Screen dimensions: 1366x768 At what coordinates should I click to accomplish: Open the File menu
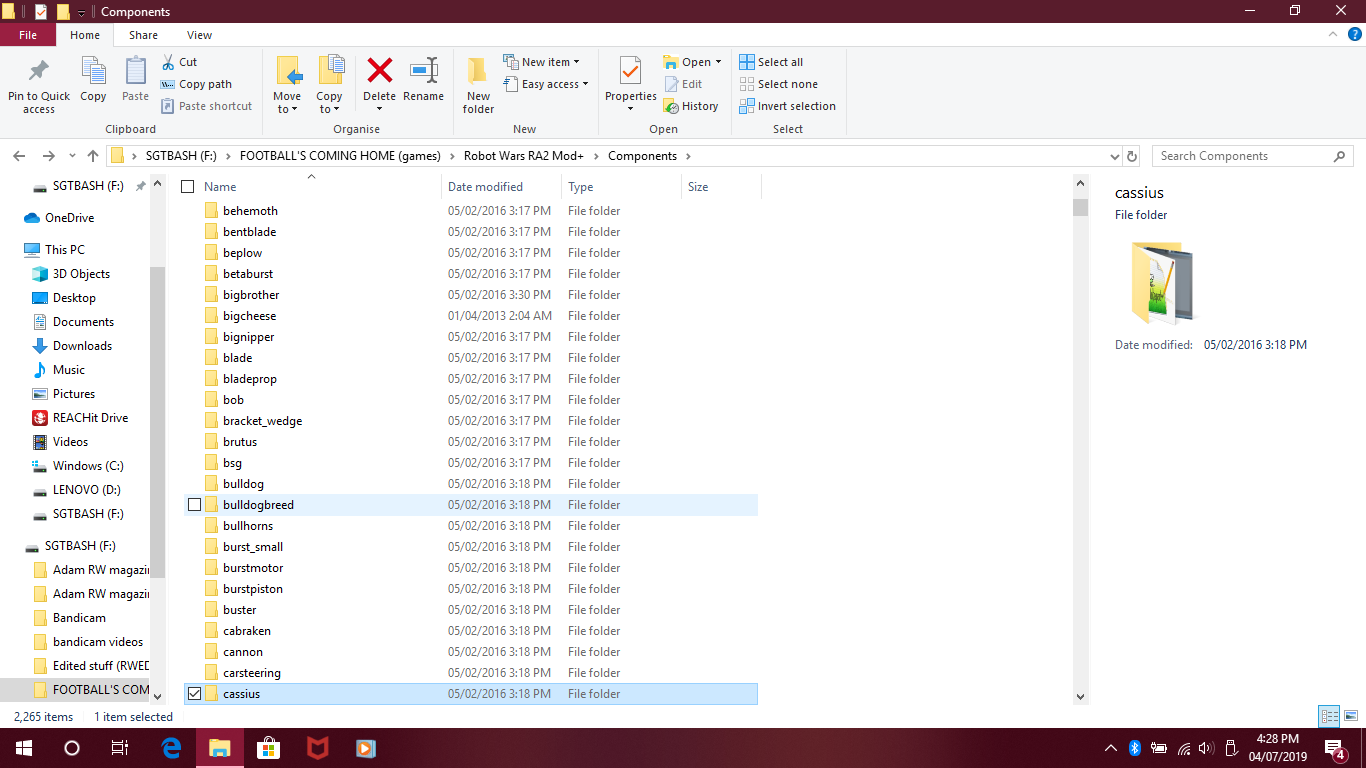tap(28, 35)
